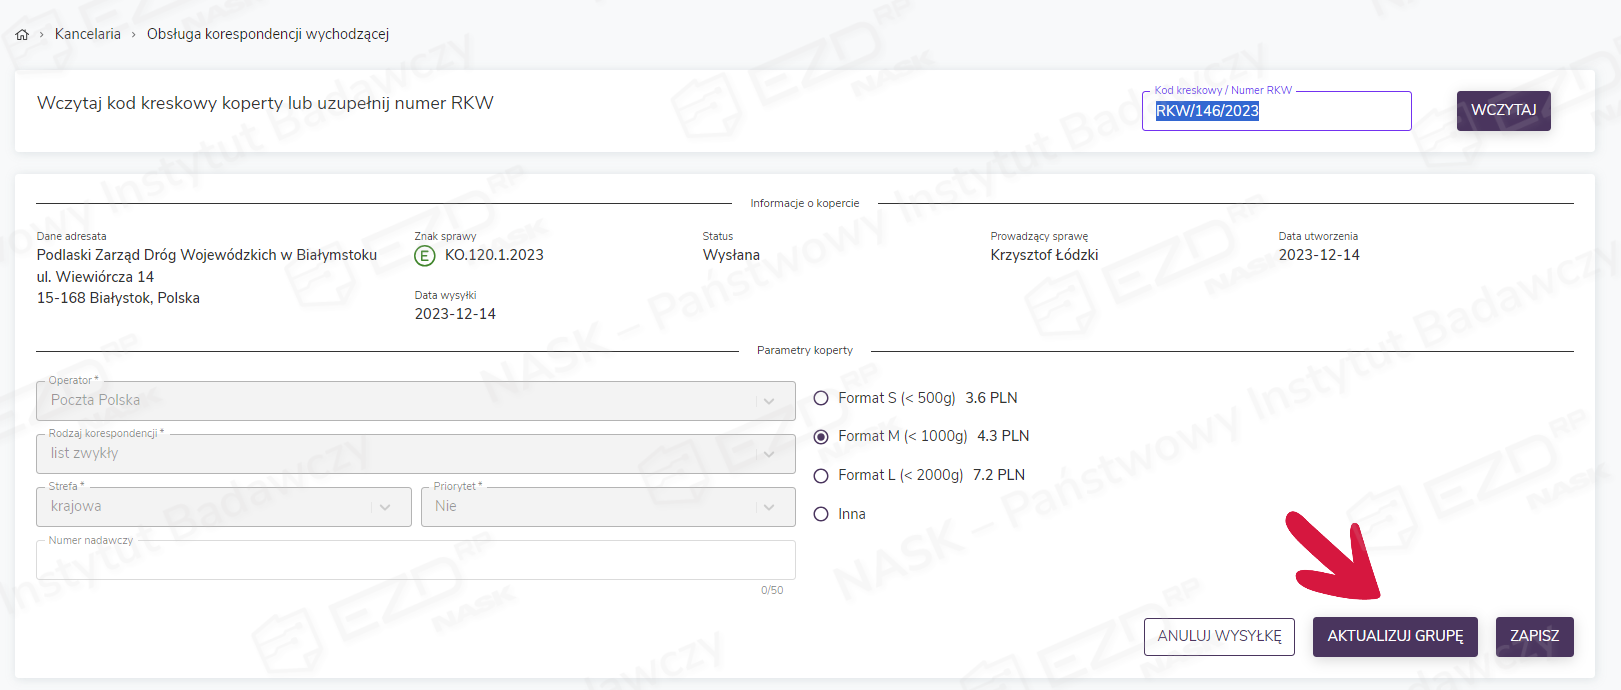Viewport: 1621px width, 690px height.
Task: Click the ANULUJ WYSYŁKĘ button
Action: (x=1219, y=636)
